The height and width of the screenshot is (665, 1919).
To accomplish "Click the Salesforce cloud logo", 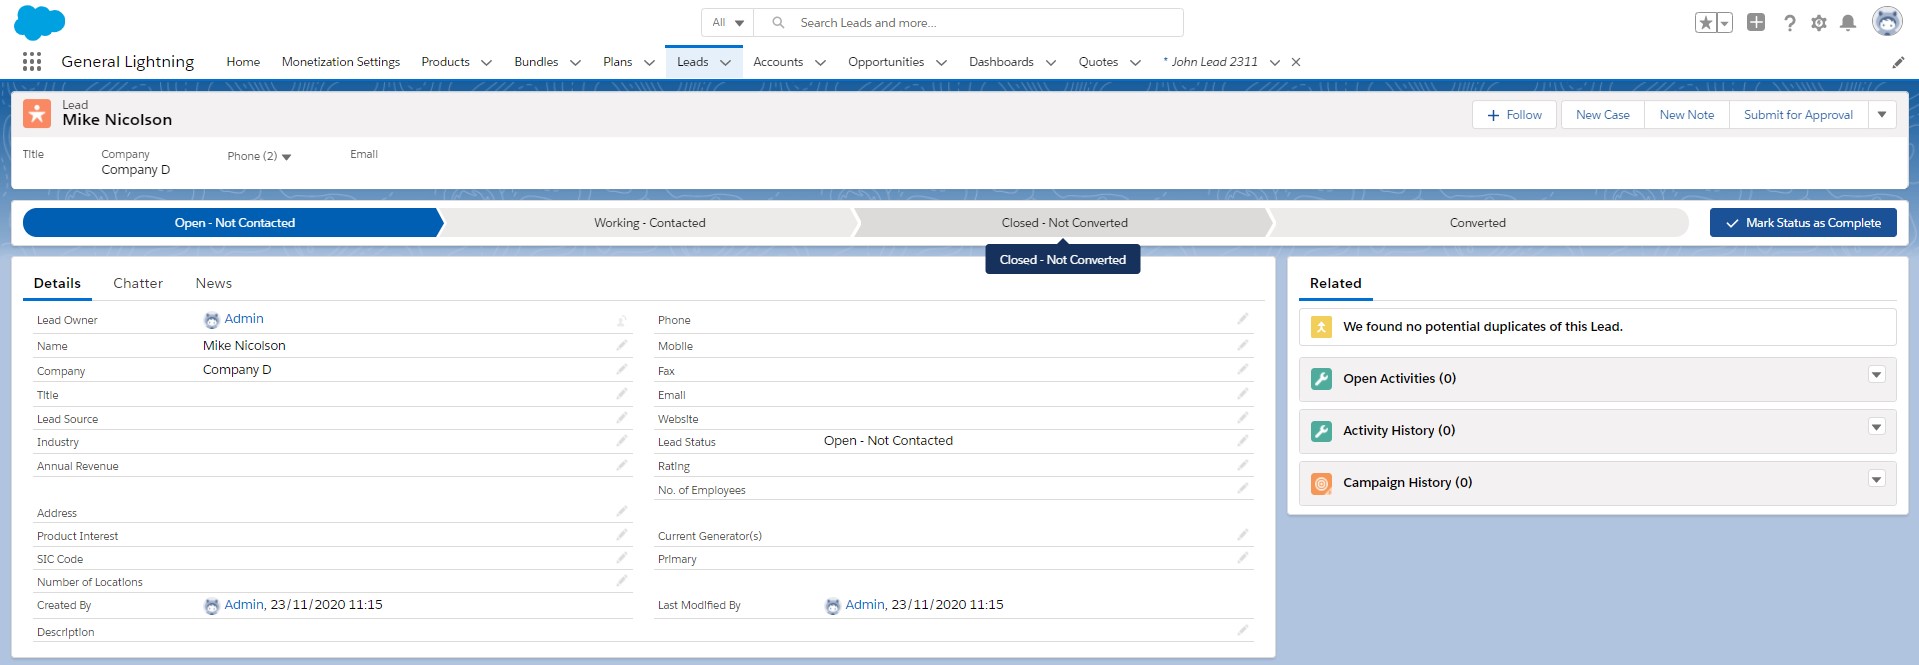I will pyautogui.click(x=40, y=22).
